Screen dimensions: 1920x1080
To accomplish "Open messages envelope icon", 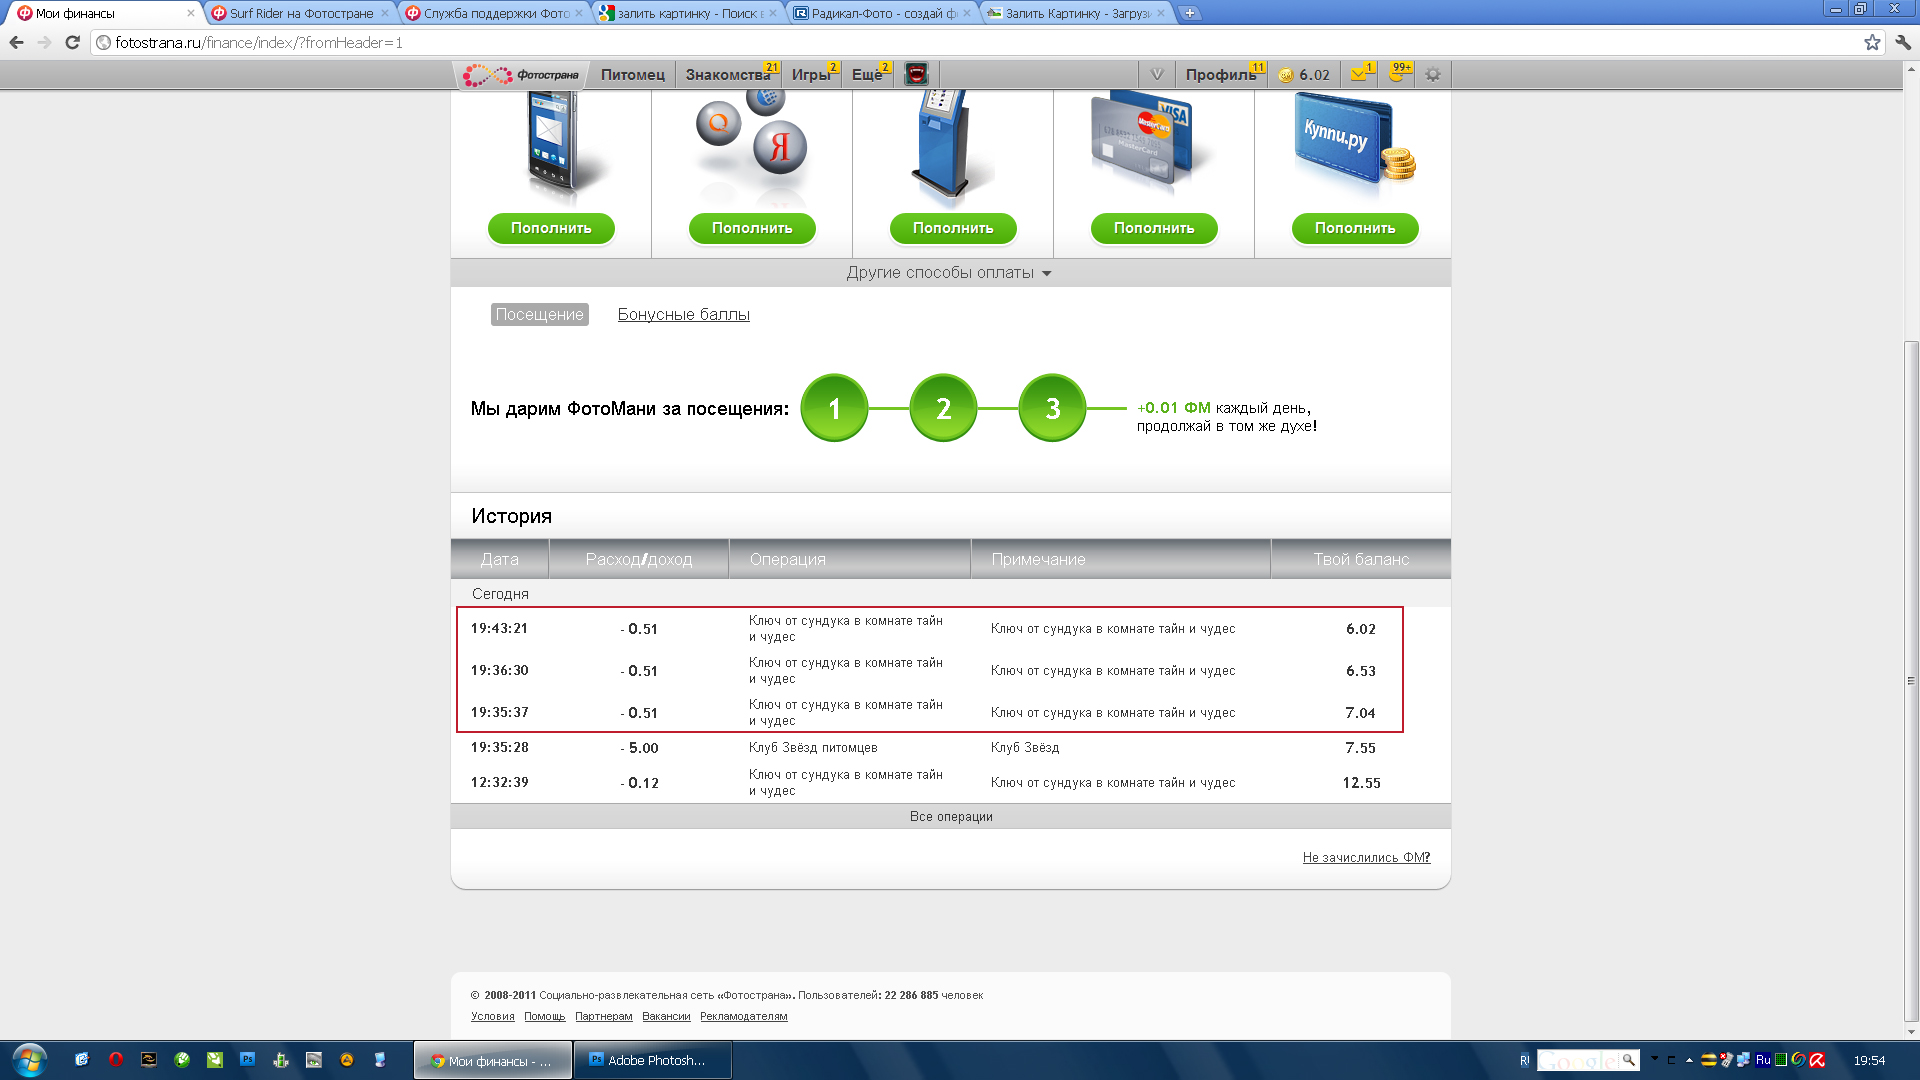I will click(1359, 75).
